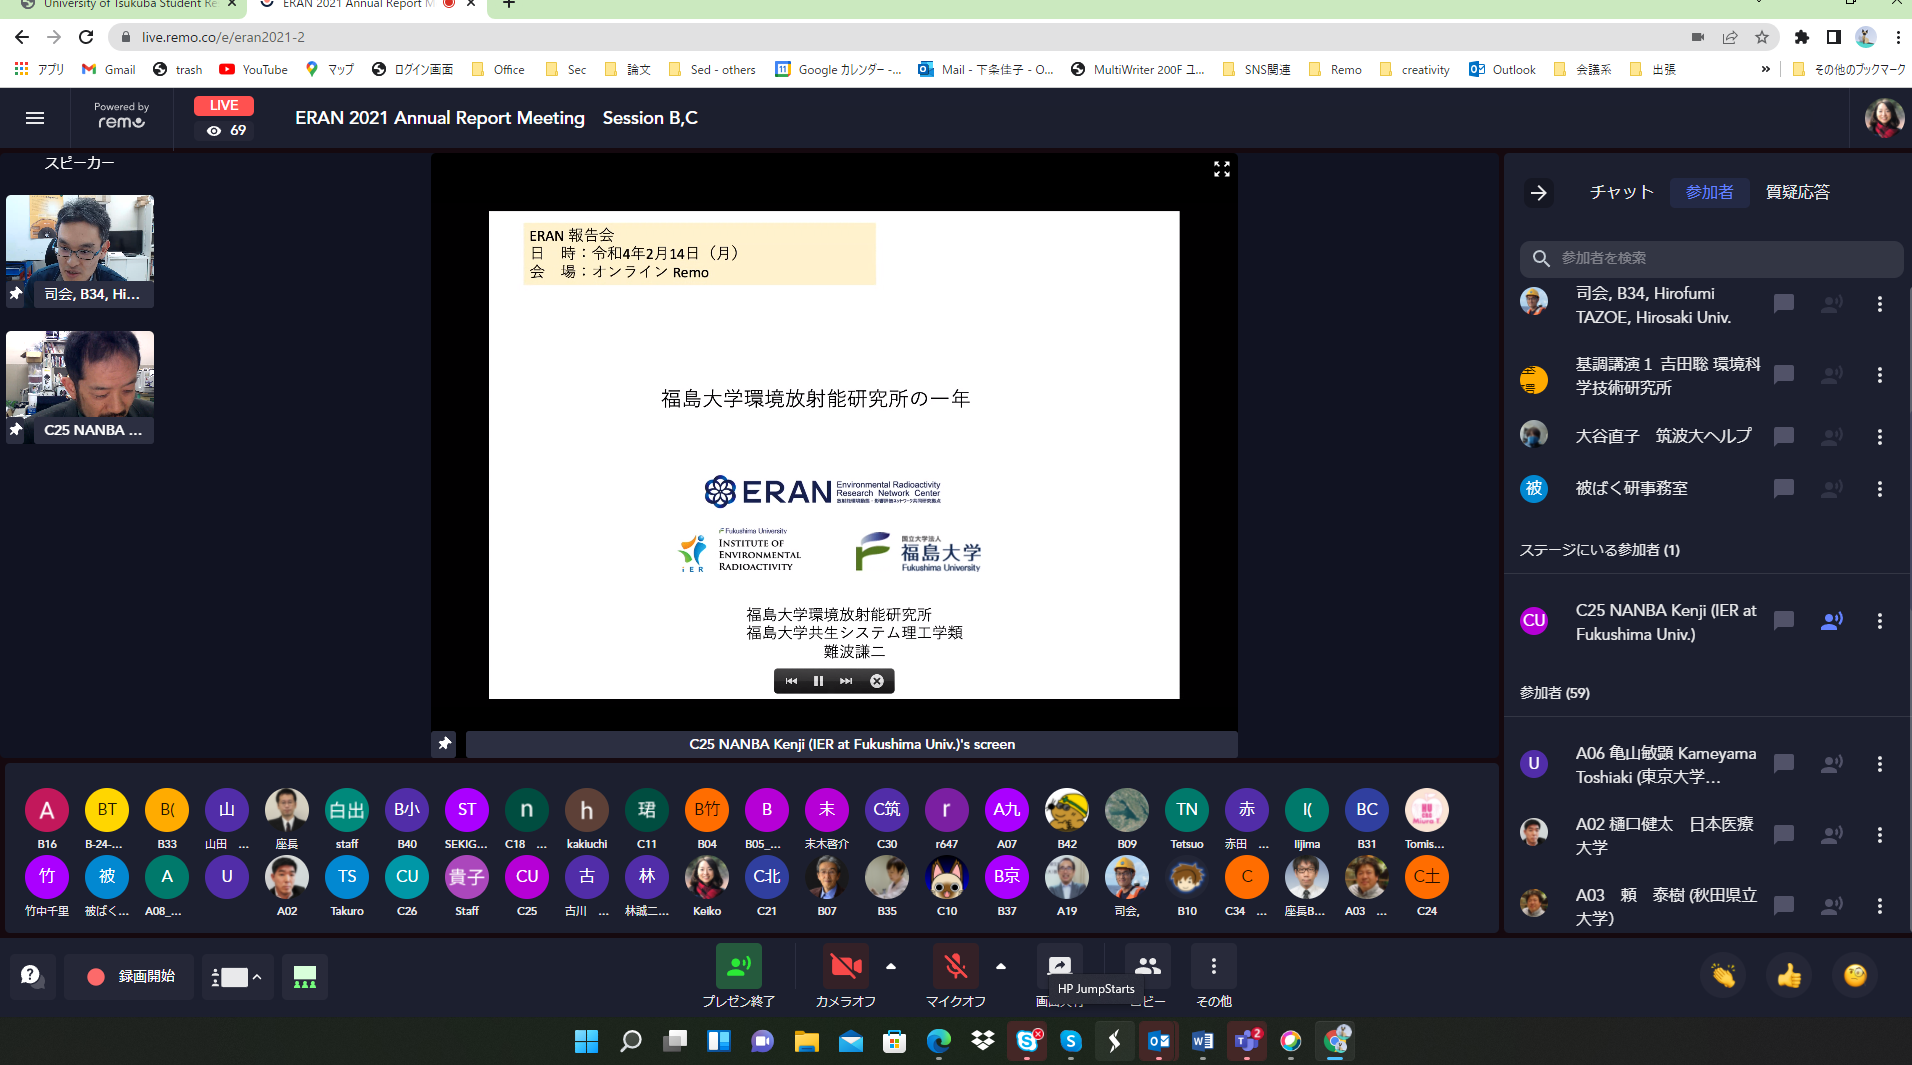Image resolution: width=1912 pixels, height=1065 pixels.
Task: Pin the shared screen of C25 NANBA
Action: click(x=445, y=743)
